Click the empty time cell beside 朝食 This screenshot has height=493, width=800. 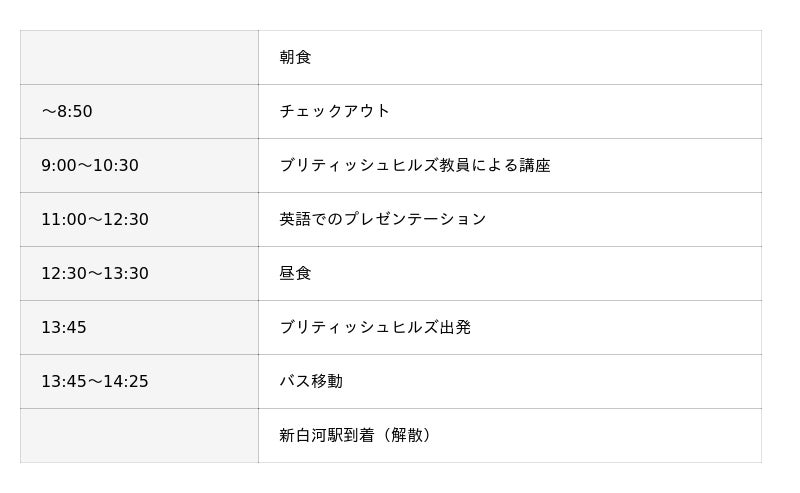[139, 58]
